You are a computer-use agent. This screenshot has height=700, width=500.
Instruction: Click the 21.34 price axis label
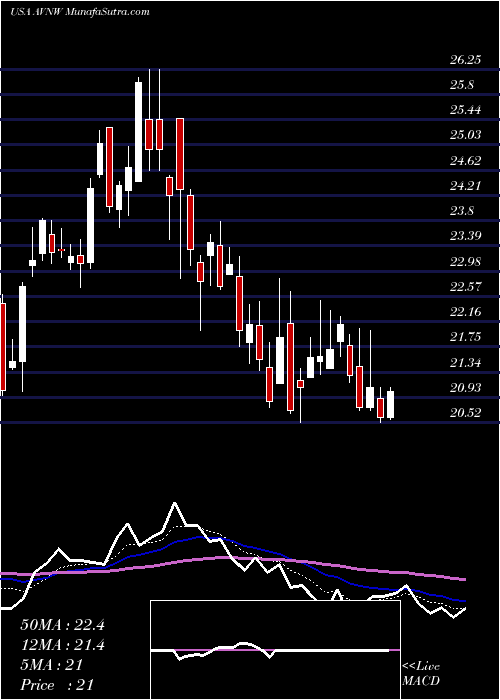pos(465,362)
